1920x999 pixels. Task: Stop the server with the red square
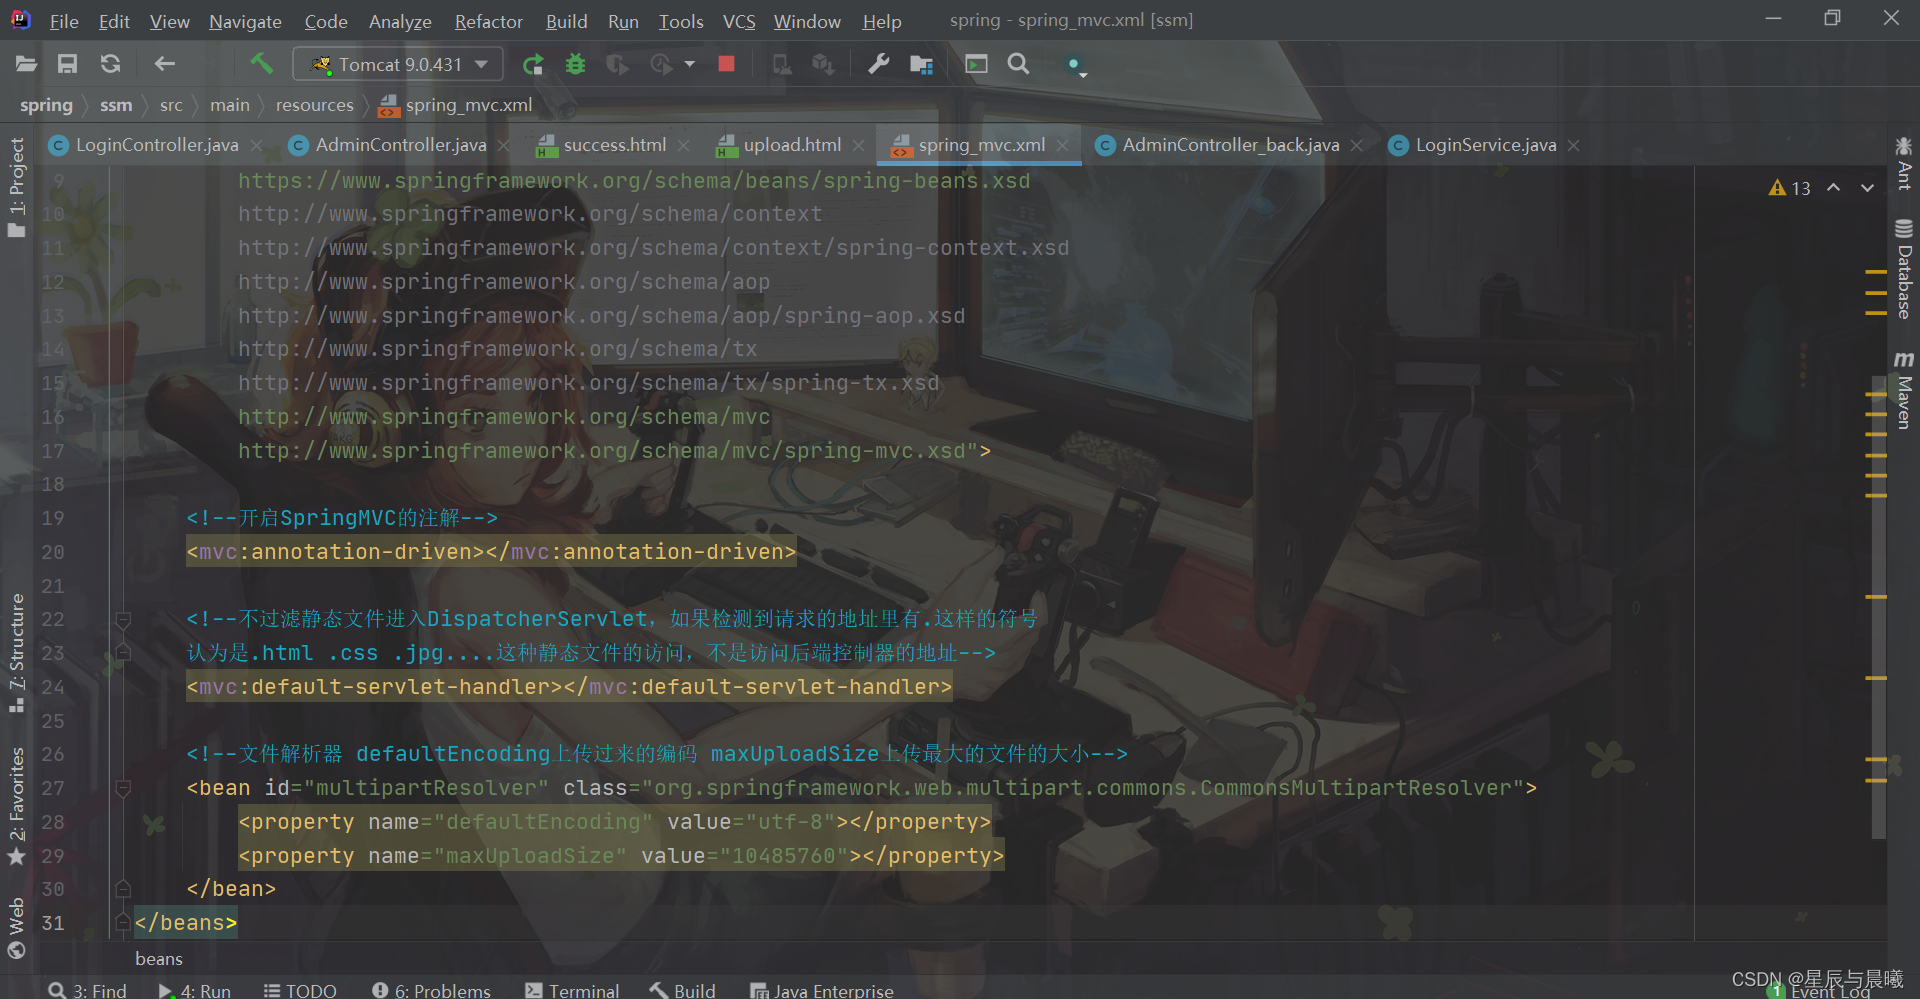(726, 64)
